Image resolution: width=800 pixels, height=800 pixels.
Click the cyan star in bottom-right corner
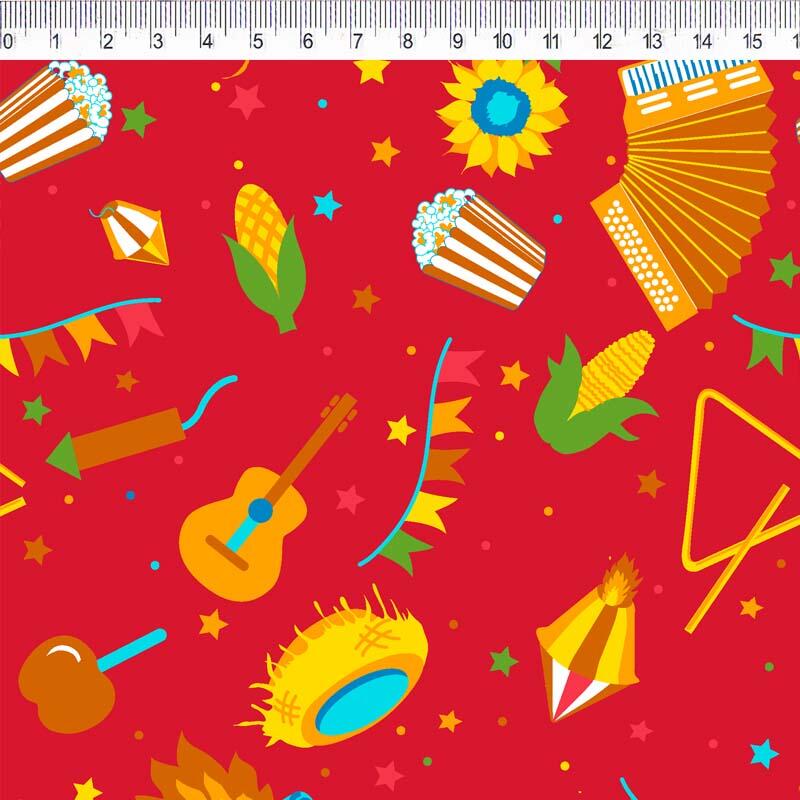coord(764,752)
